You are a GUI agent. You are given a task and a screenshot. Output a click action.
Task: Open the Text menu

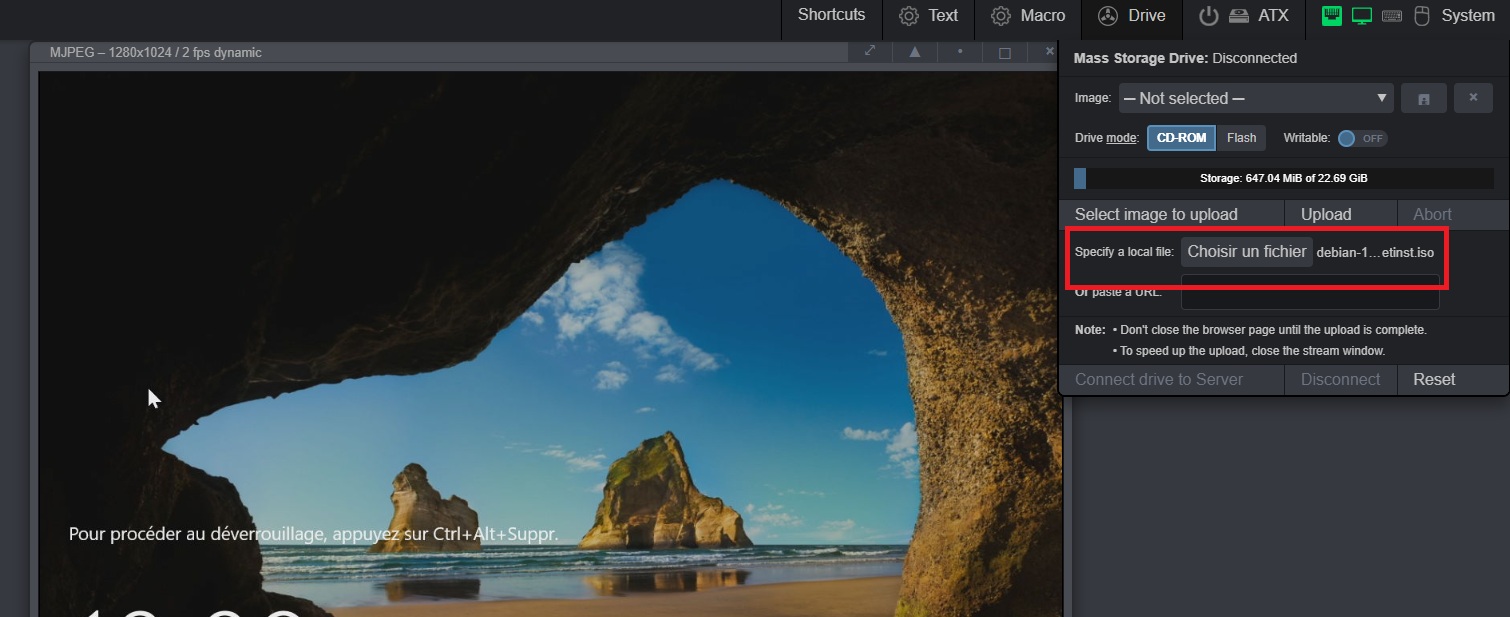928,16
